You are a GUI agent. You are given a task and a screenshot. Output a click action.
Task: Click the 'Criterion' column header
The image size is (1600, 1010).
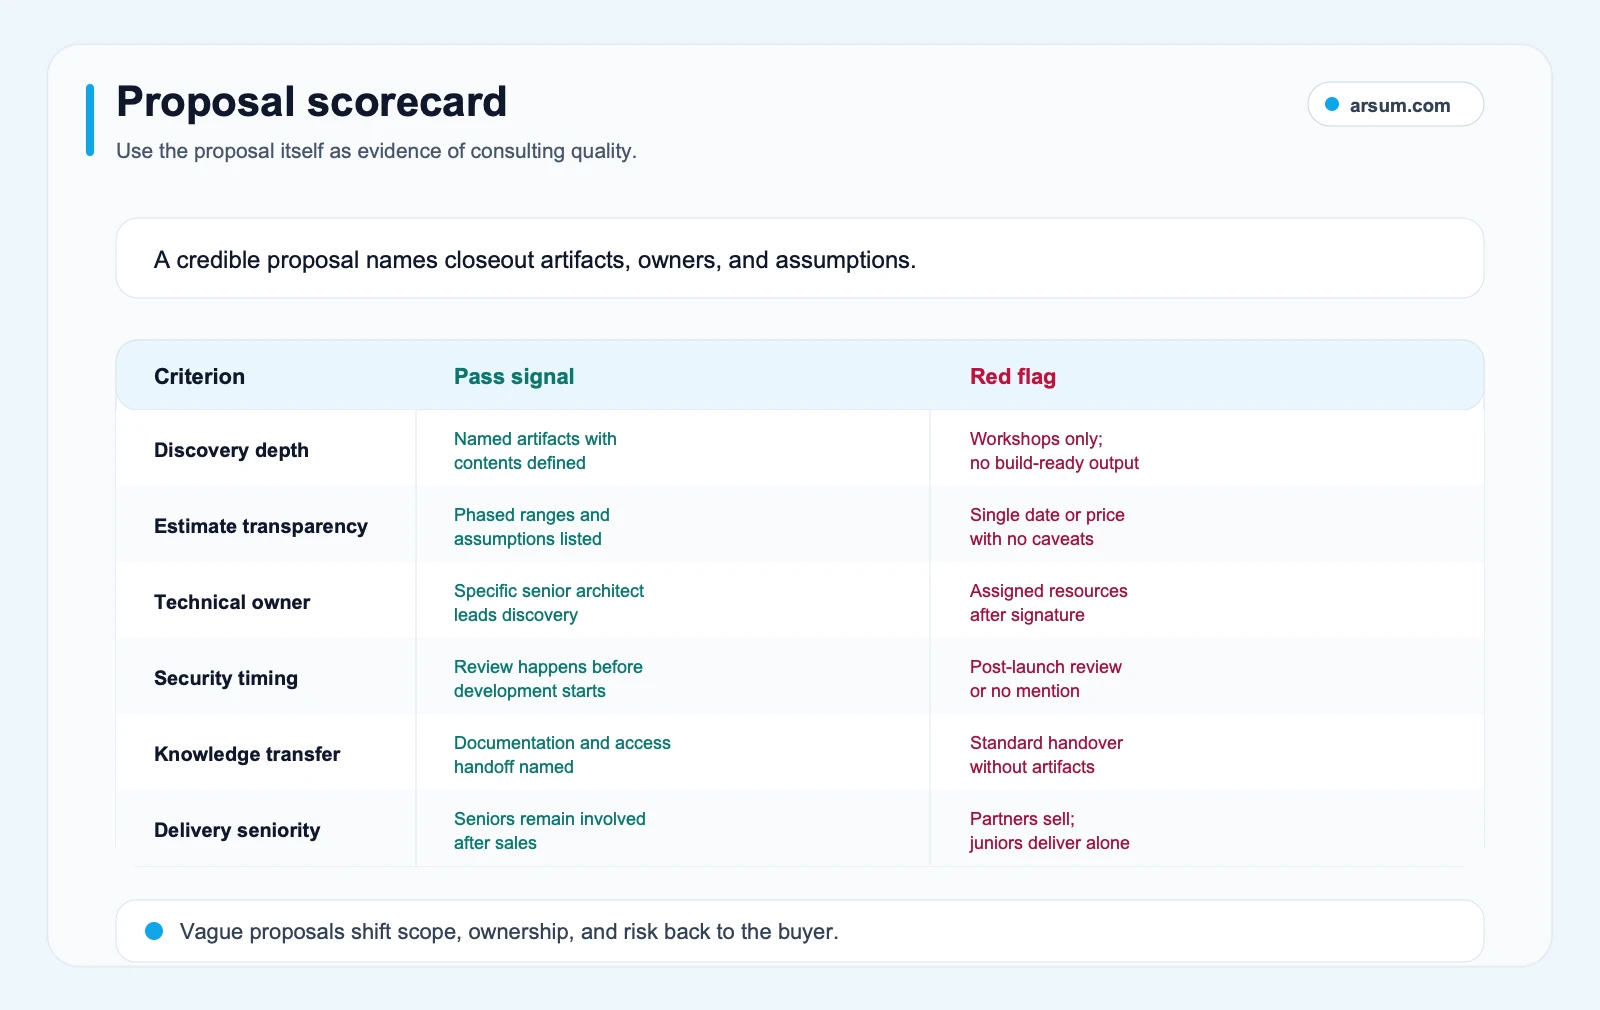[199, 376]
